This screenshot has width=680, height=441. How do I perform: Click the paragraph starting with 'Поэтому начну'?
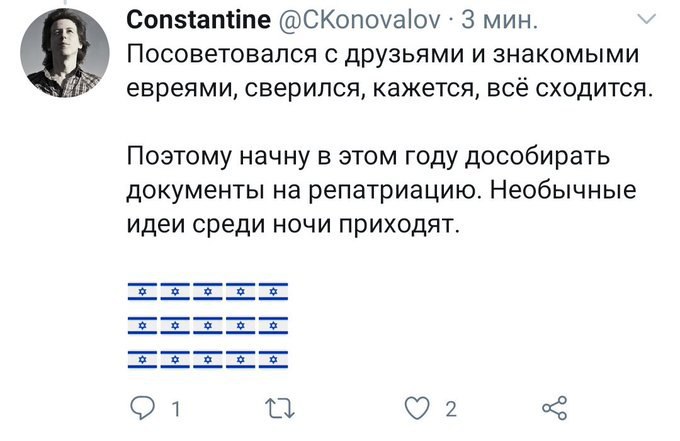tap(382, 192)
